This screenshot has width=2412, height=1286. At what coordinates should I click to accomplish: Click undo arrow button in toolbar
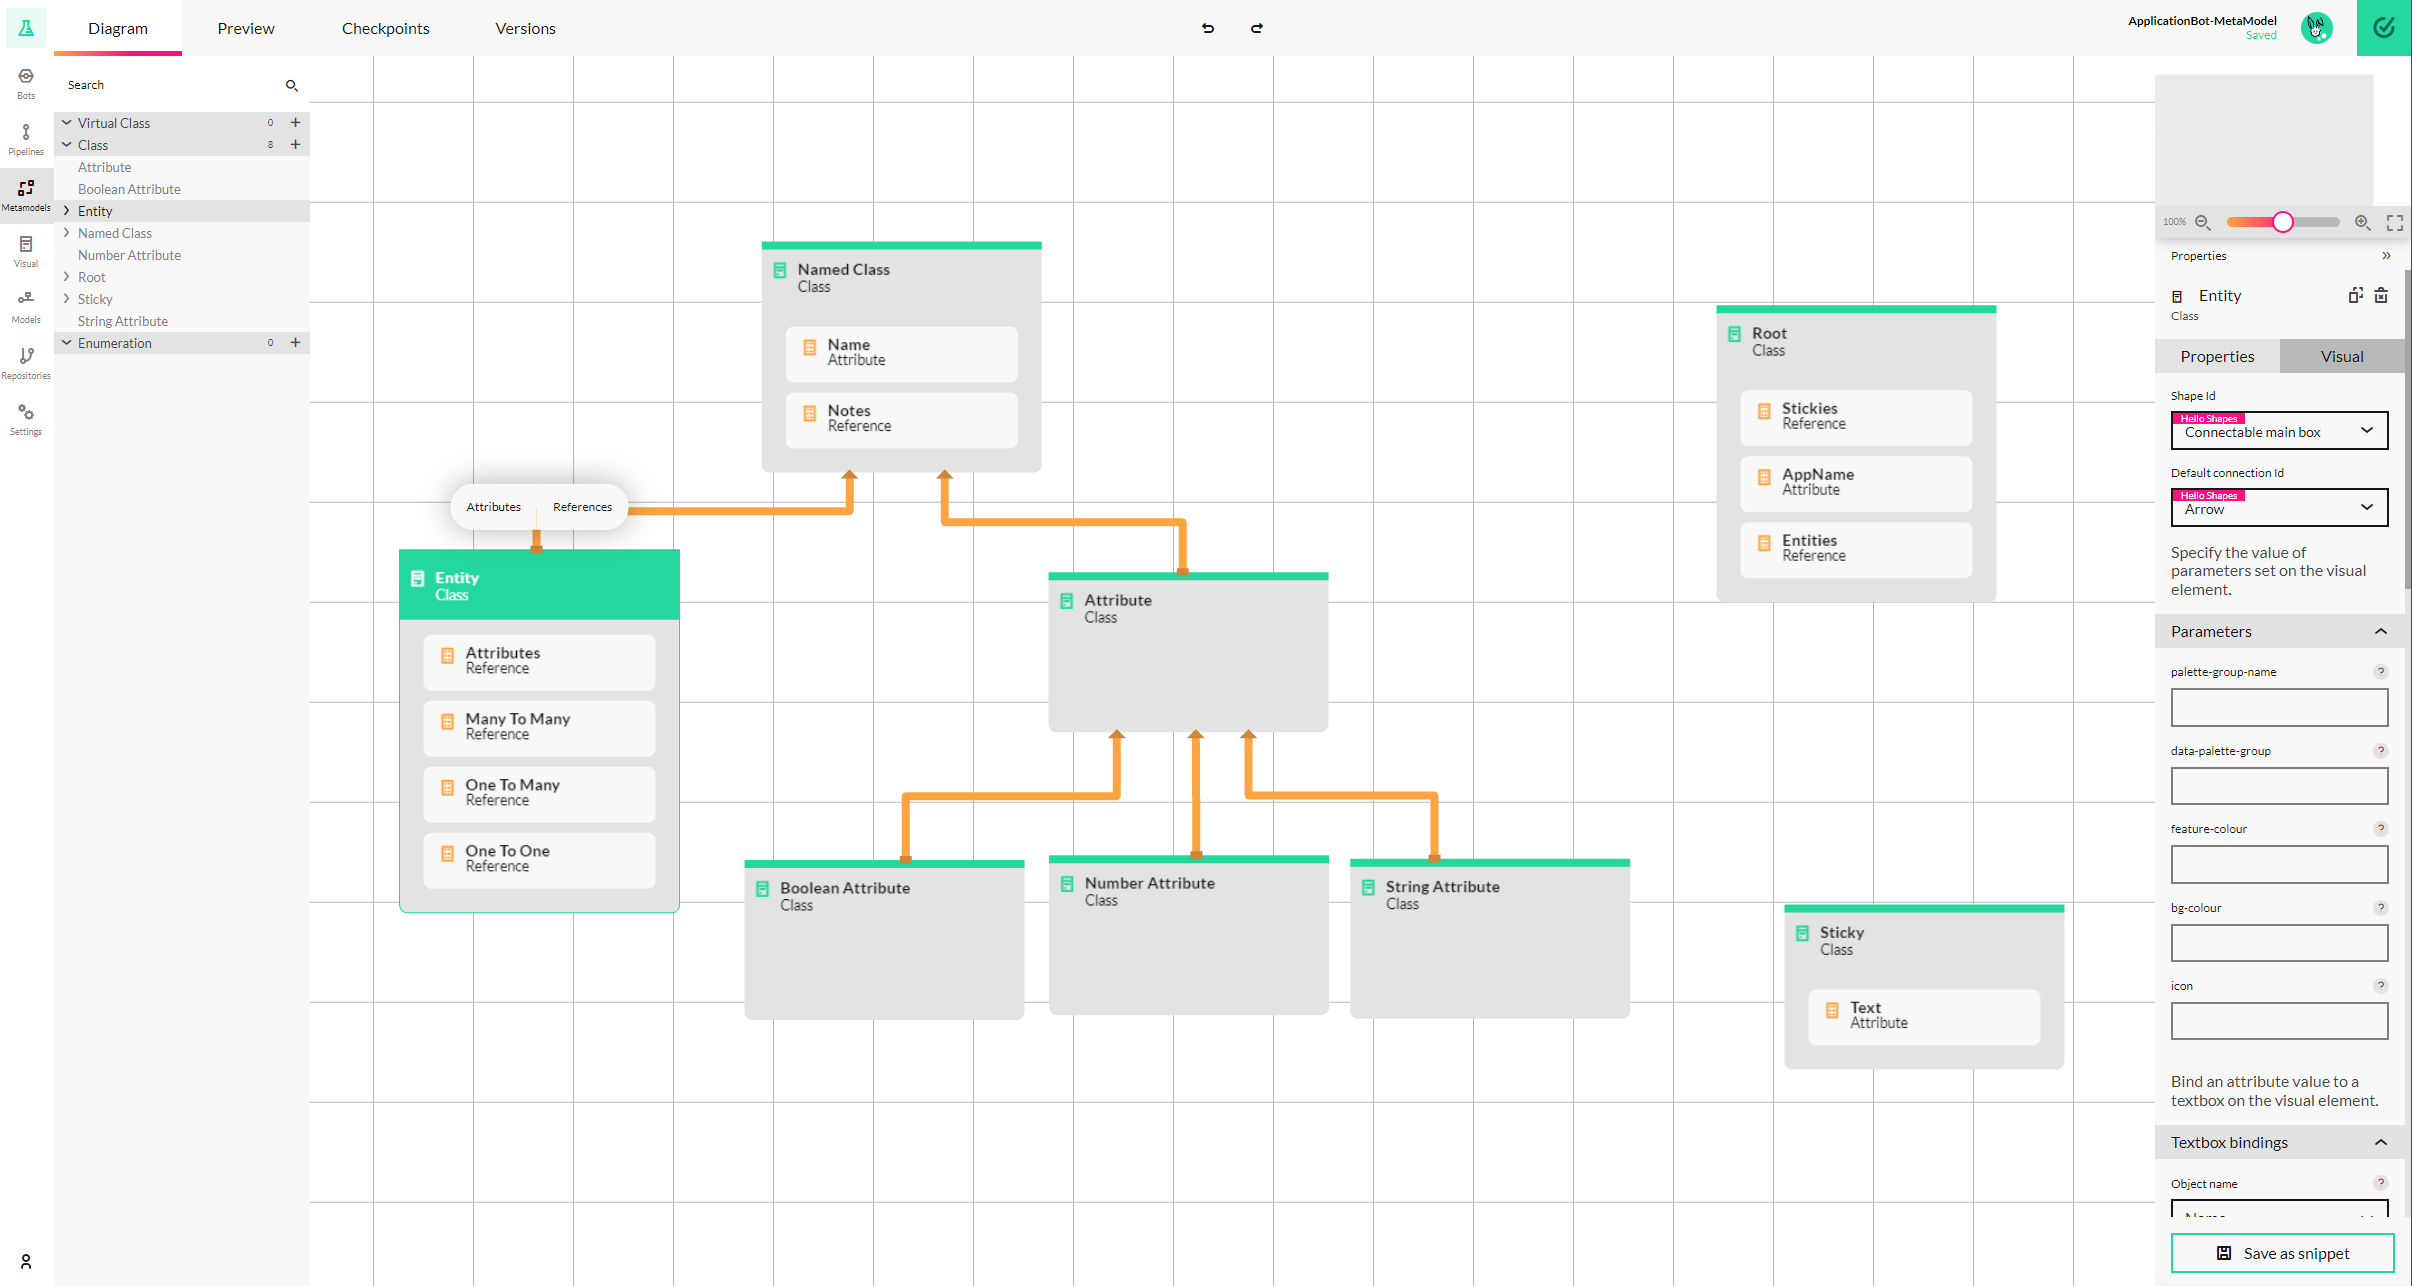click(1208, 27)
